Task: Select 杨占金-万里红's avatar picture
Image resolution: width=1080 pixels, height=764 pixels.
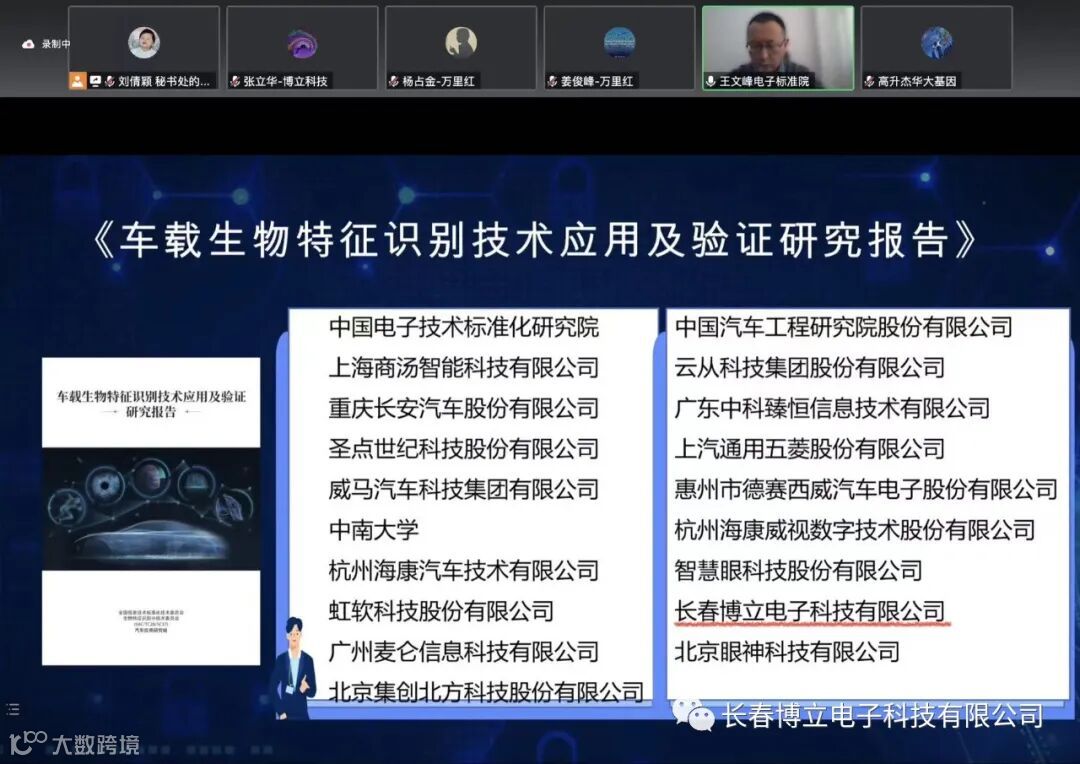Action: click(x=461, y=43)
